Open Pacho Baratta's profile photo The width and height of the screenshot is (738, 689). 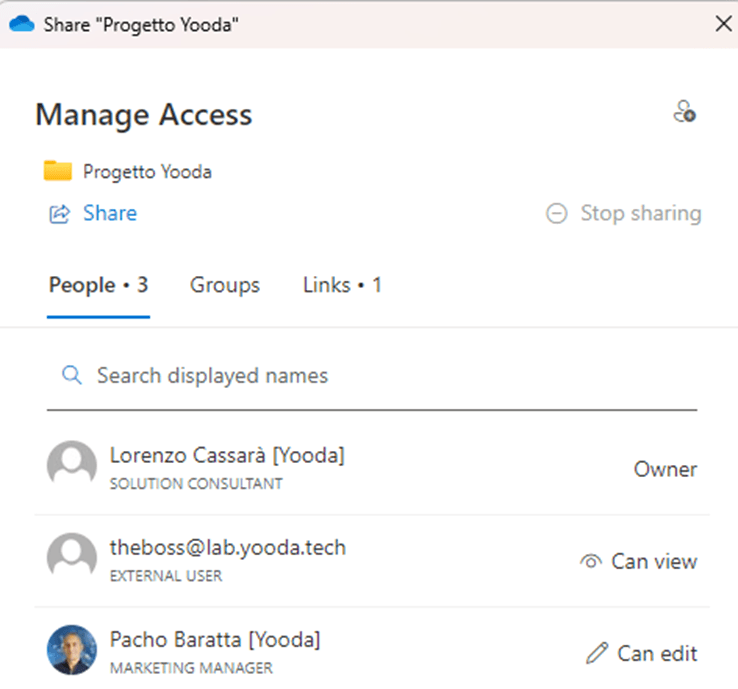[x=72, y=650]
